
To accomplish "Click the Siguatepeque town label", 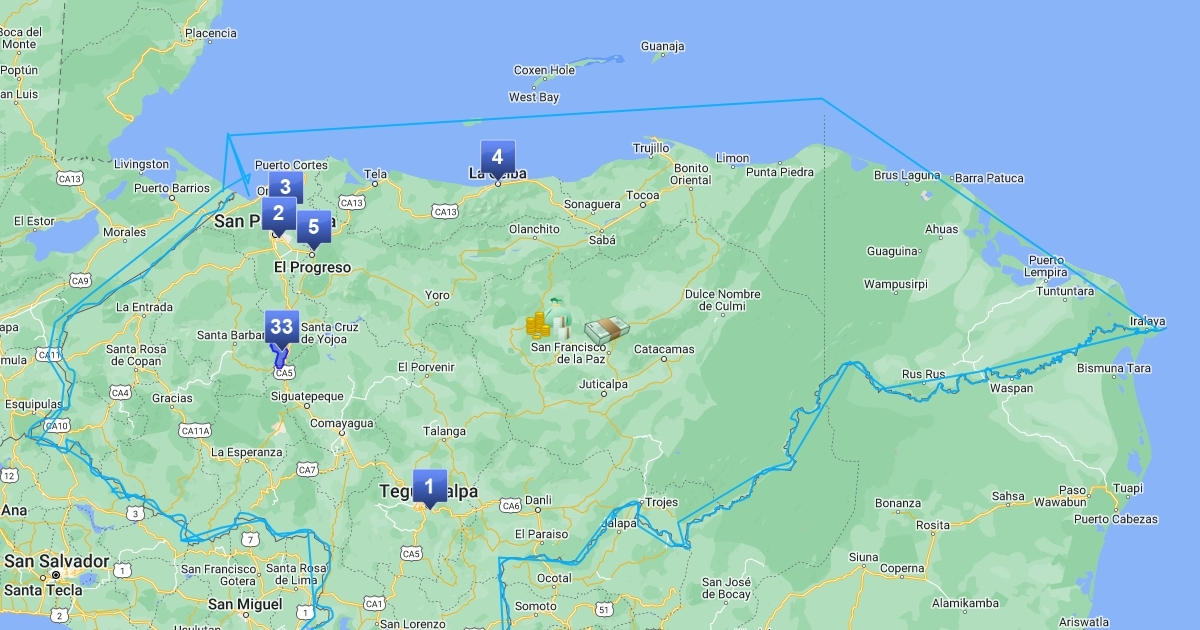I will (307, 396).
